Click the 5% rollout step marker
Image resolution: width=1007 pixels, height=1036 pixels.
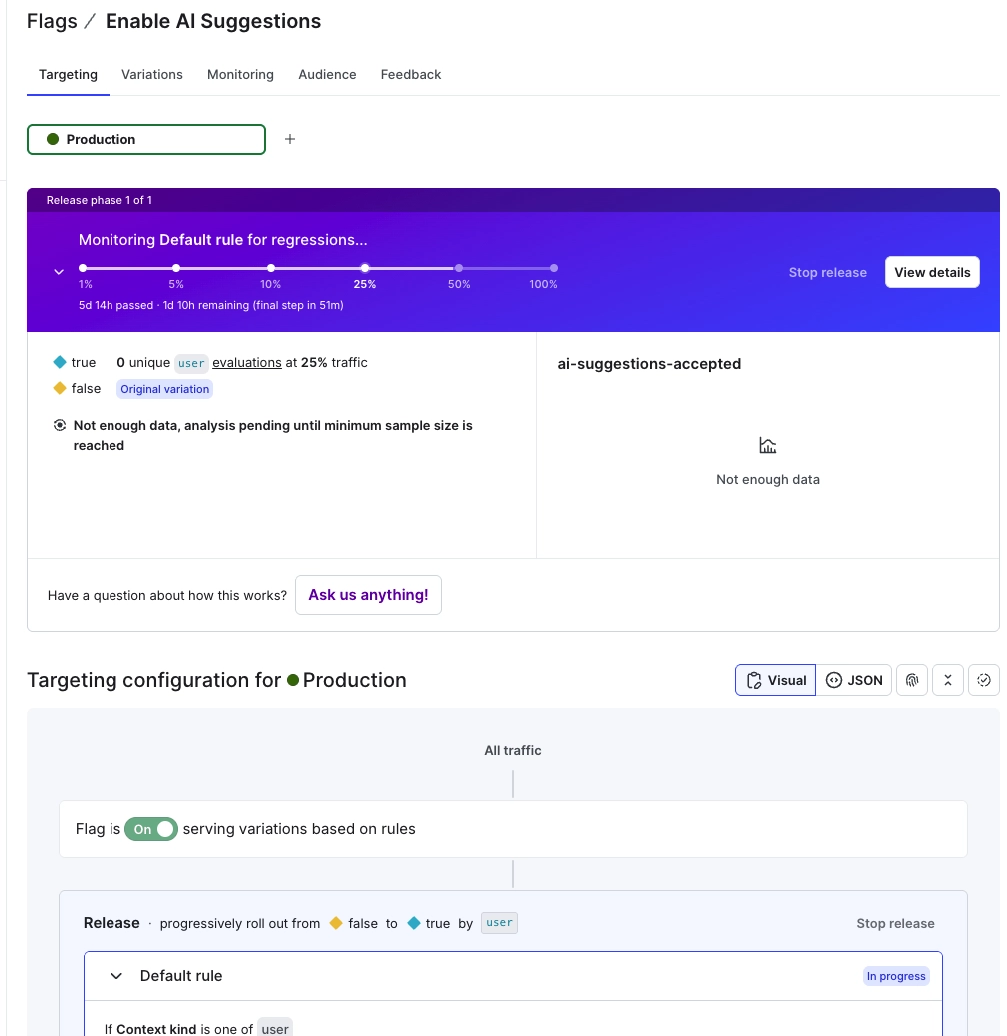click(x=176, y=268)
